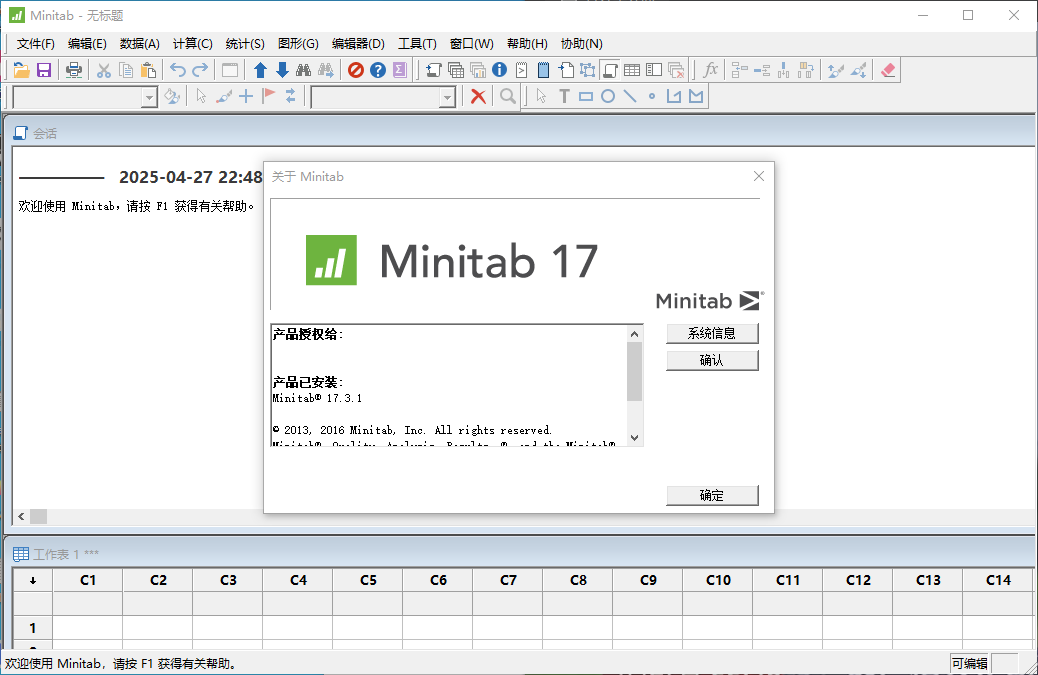This screenshot has height=675, width=1038.
Task: Save project using the purple disk icon
Action: click(44, 70)
